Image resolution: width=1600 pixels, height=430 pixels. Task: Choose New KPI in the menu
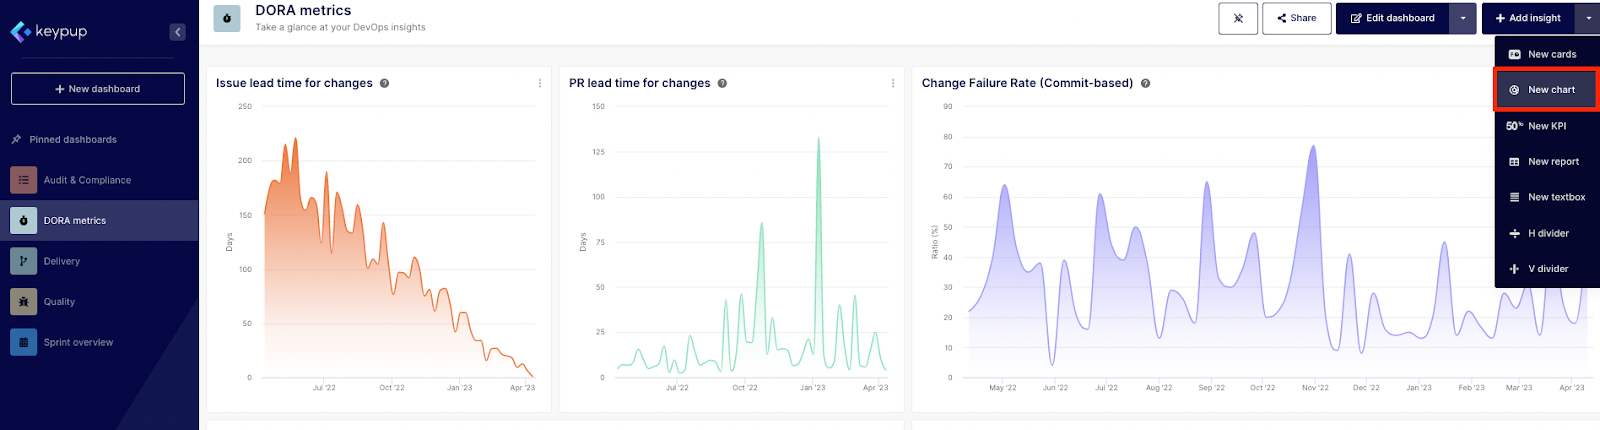click(1546, 126)
